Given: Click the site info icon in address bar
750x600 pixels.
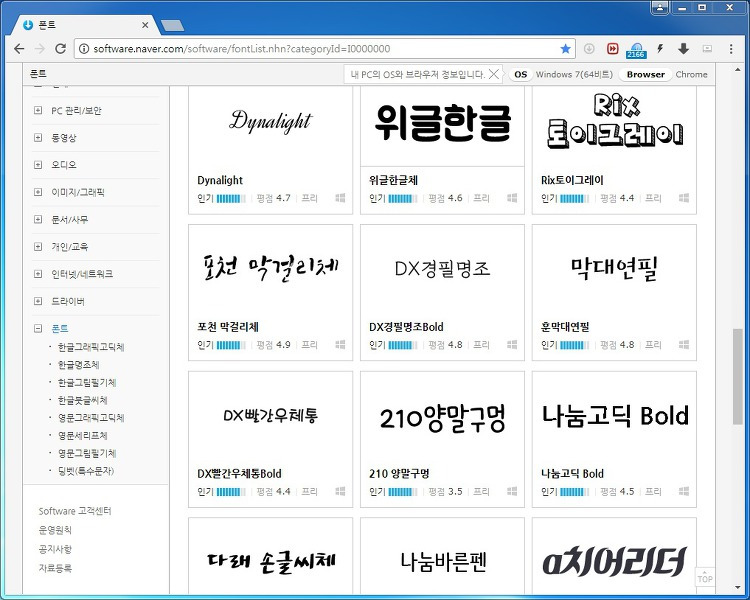Looking at the screenshot, I should tap(84, 49).
